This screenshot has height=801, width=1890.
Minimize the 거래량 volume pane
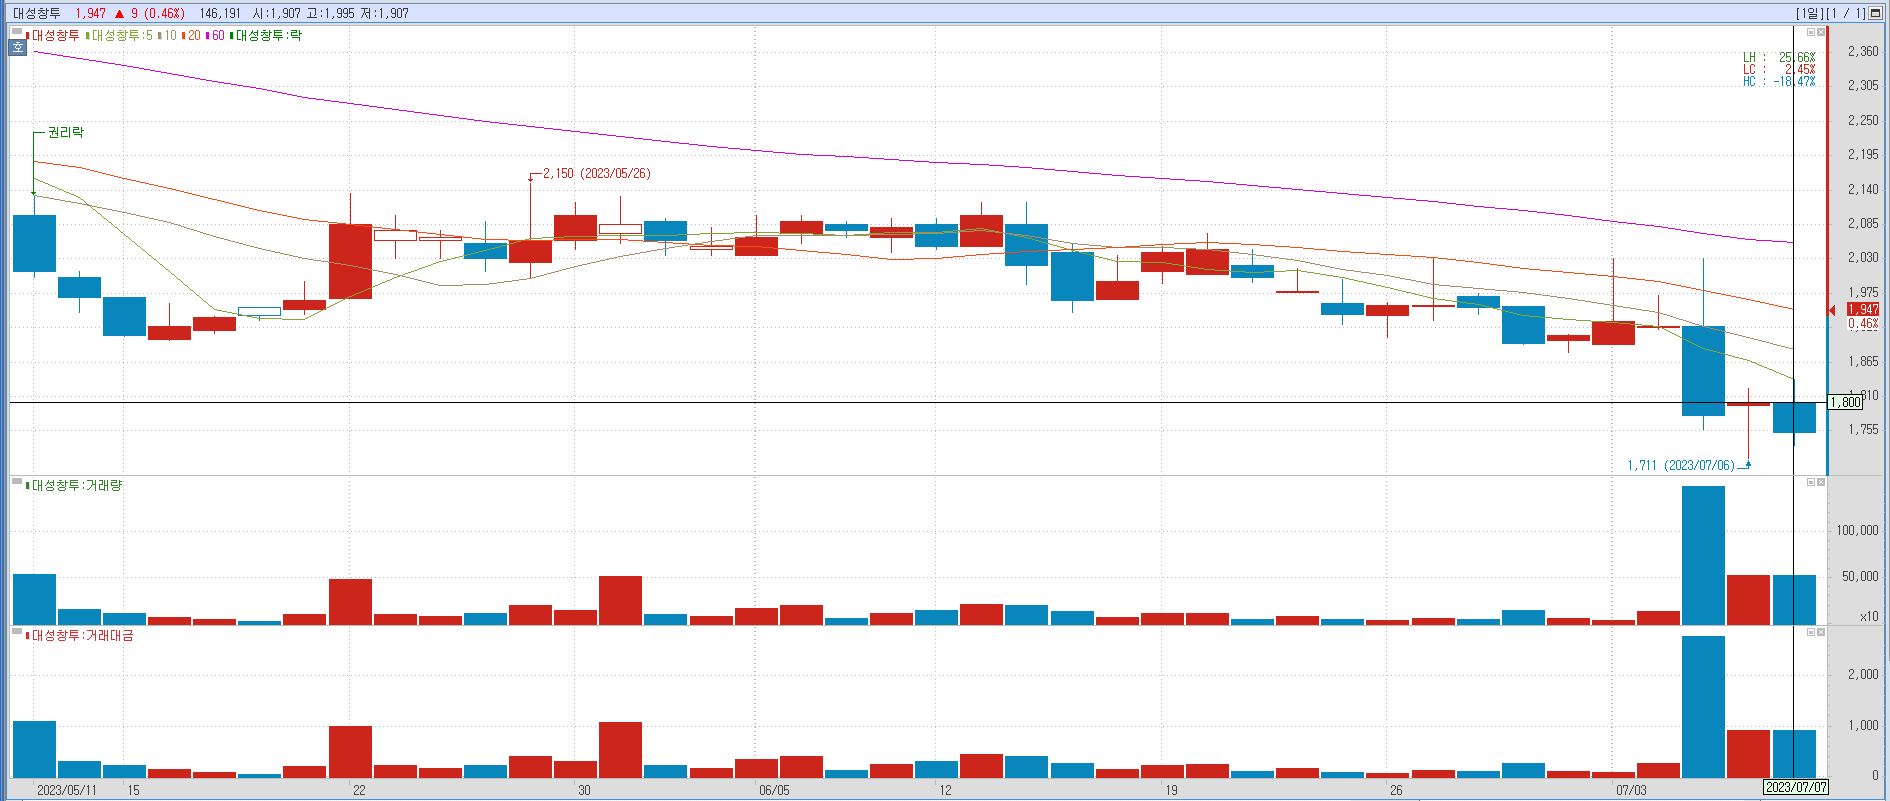tap(1810, 482)
